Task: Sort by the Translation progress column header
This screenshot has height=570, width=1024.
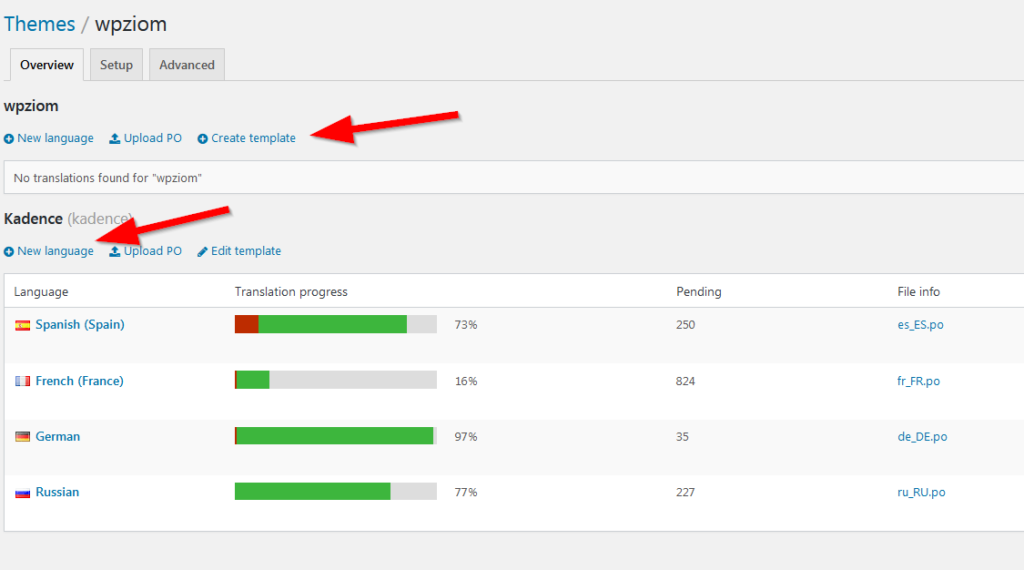Action: (x=291, y=292)
